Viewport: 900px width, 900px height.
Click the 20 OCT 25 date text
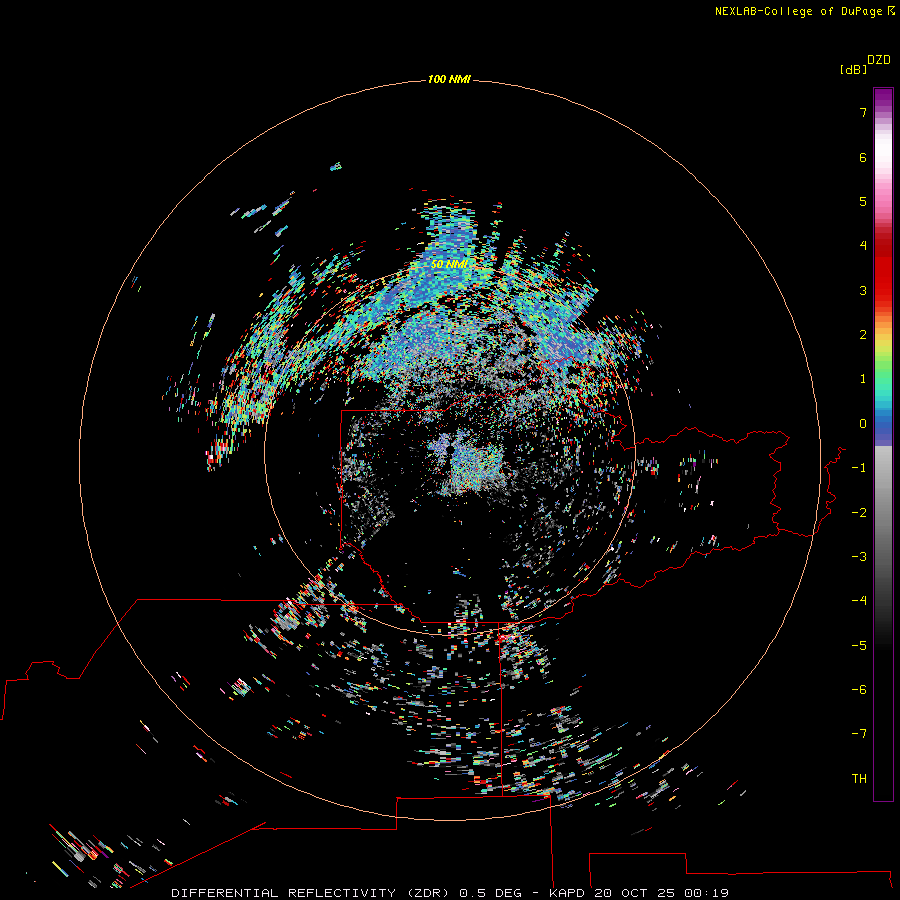(x=634, y=893)
